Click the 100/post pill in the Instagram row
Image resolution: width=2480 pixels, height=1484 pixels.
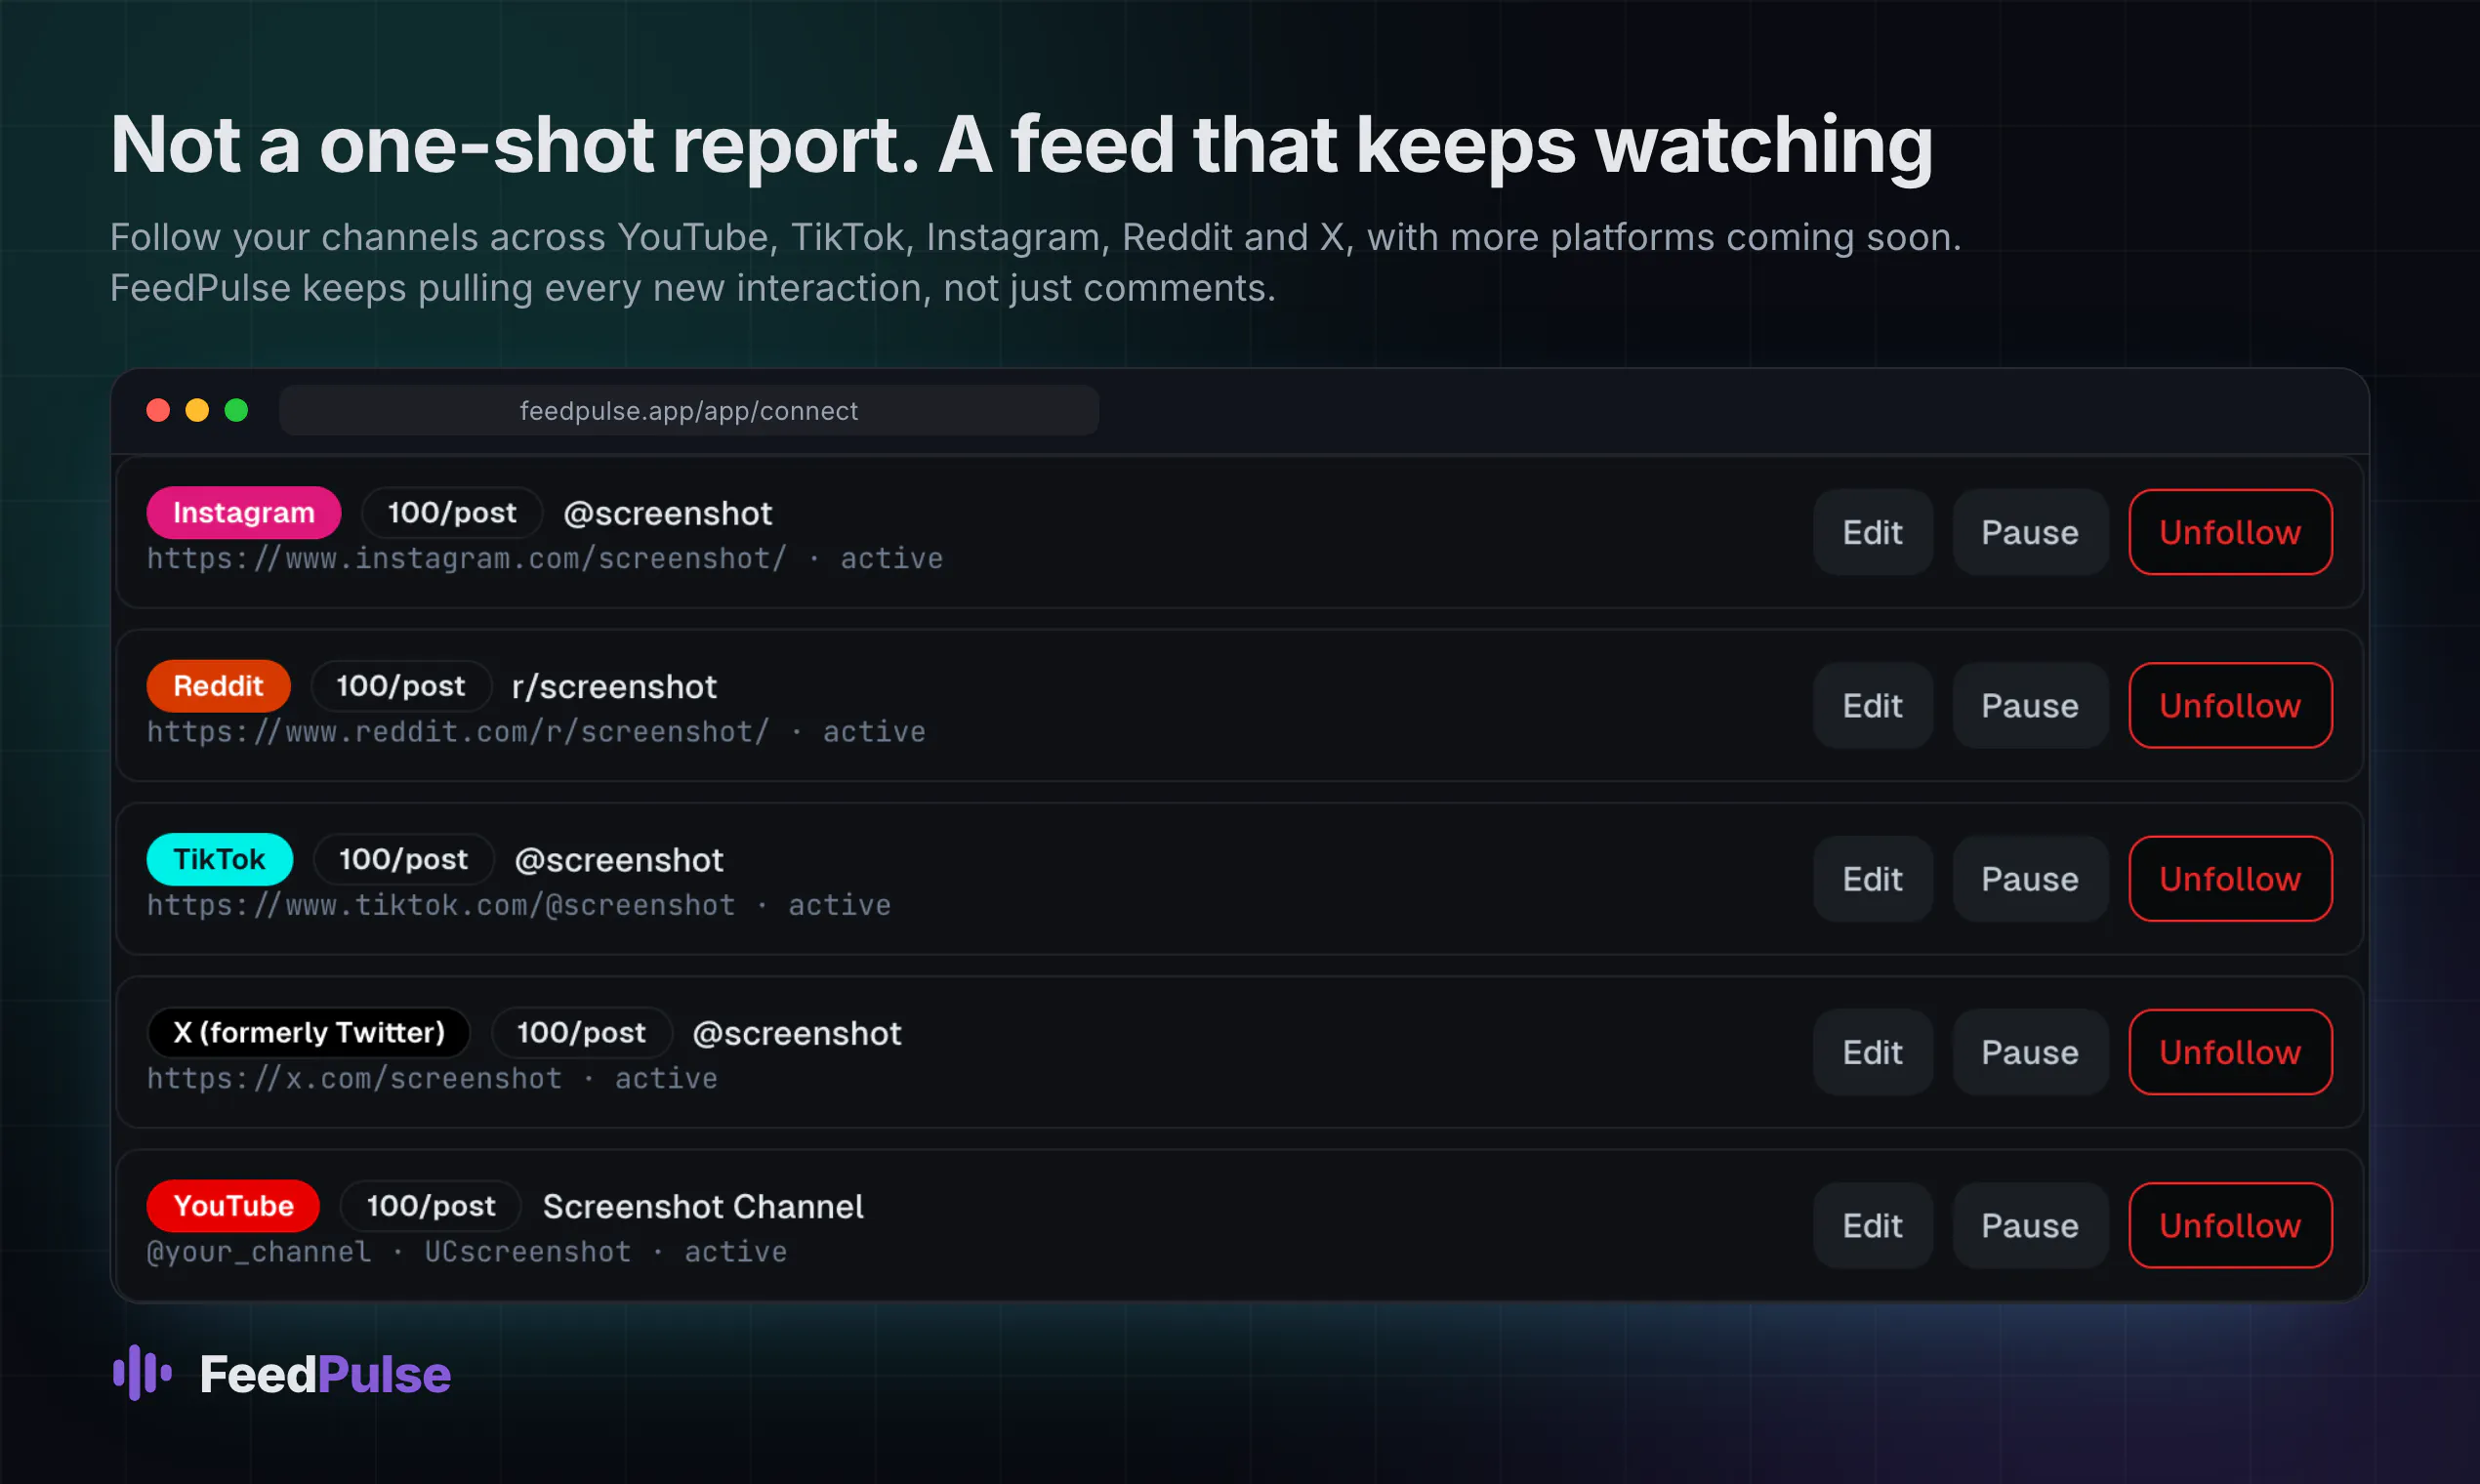[452, 512]
